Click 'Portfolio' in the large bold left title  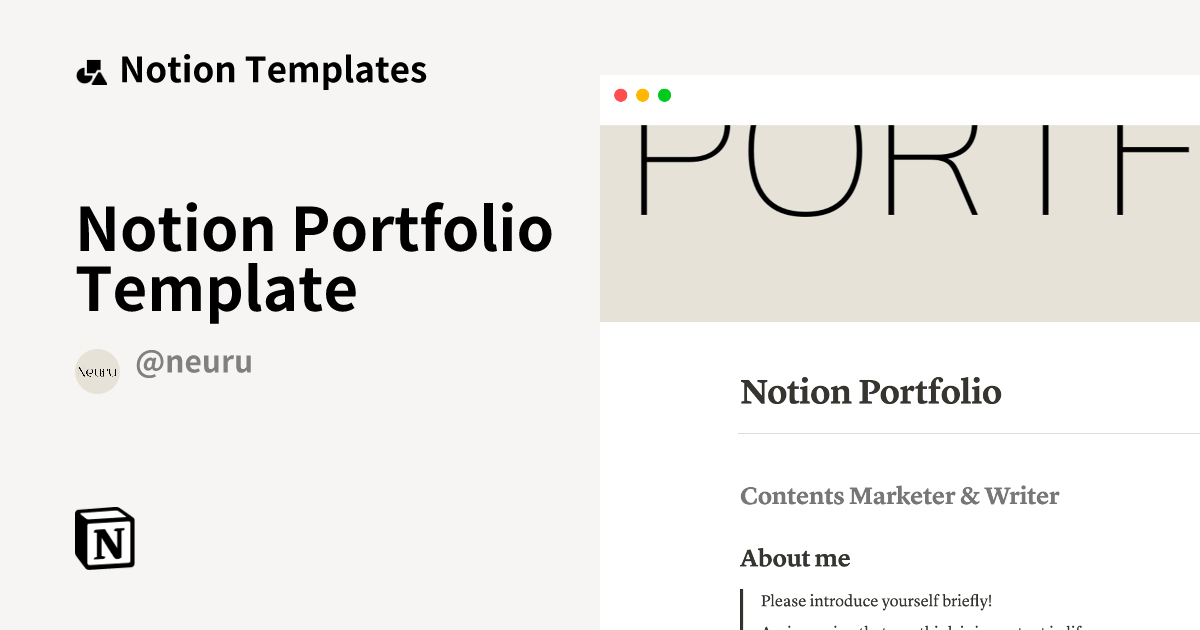(423, 228)
